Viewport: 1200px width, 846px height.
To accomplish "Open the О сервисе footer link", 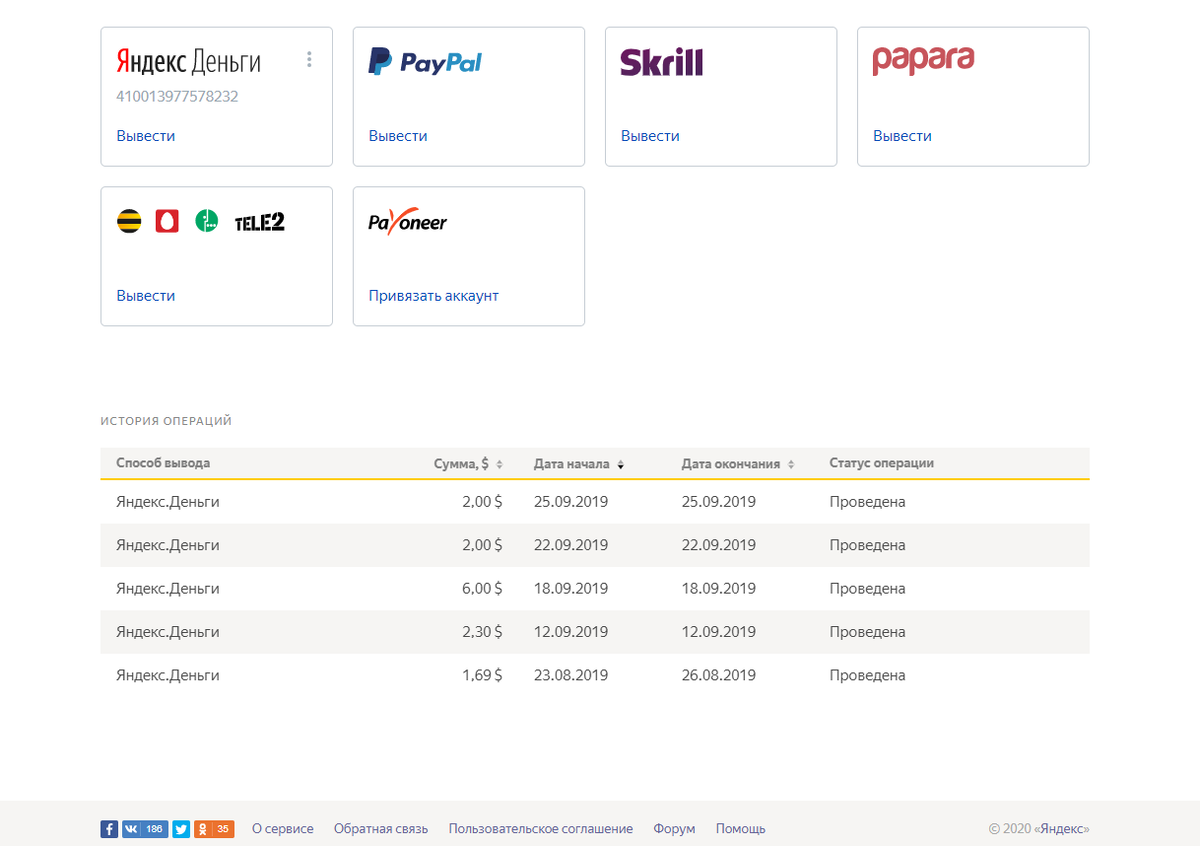I will 283,829.
